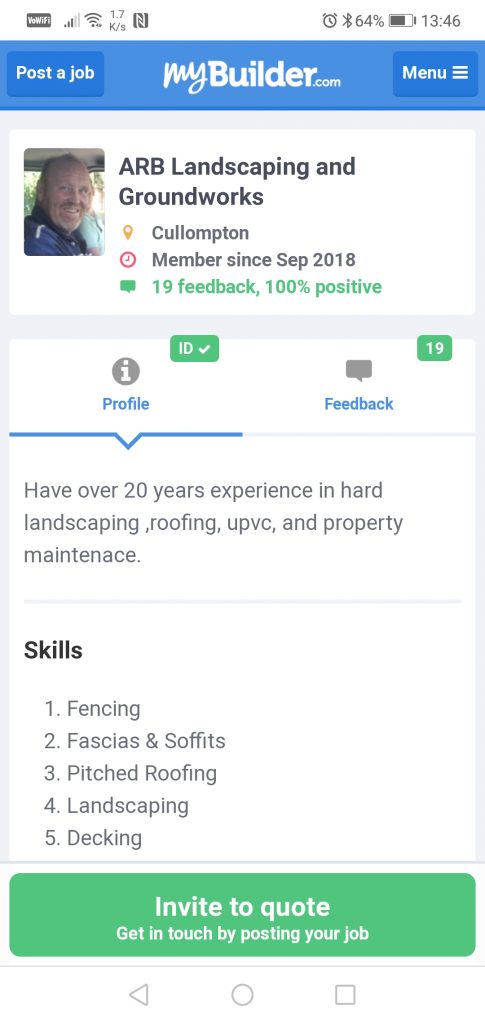Click the location pin icon near Cullompton
Viewport: 485px width, 1024px height.
tap(128, 232)
